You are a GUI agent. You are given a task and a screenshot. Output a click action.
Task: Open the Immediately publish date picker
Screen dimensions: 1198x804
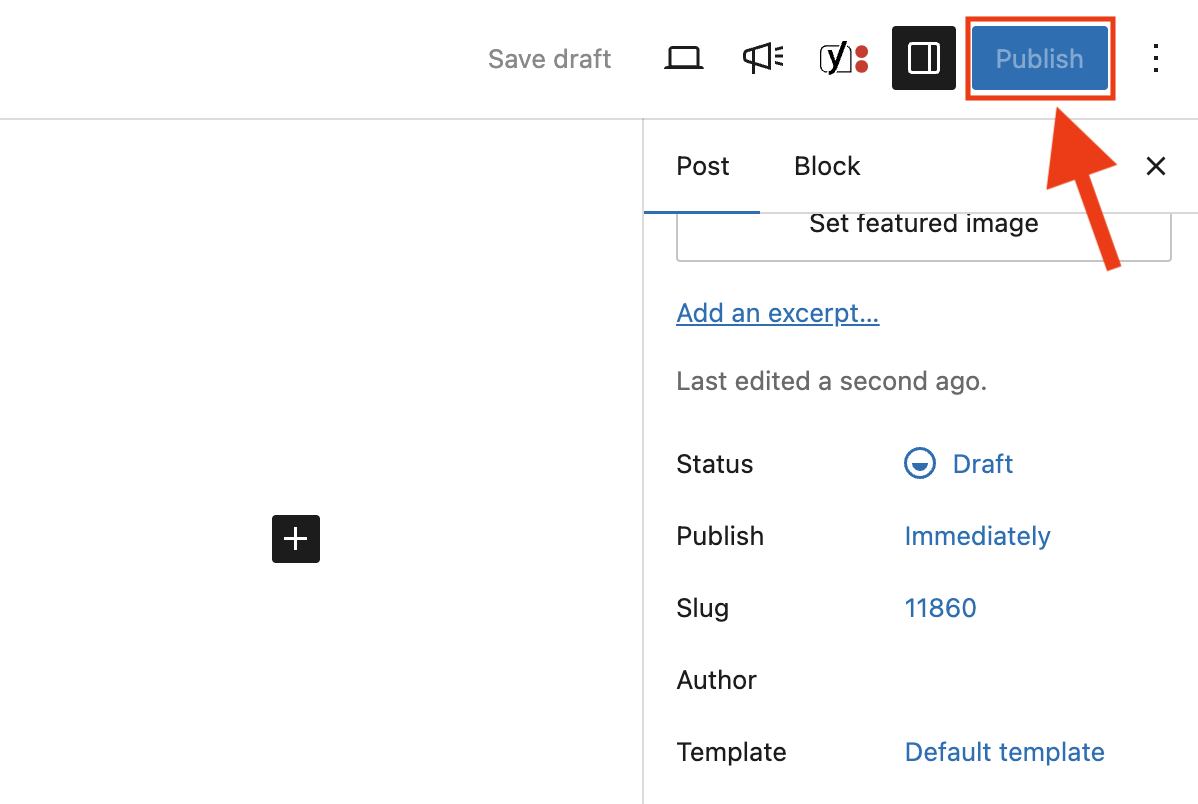(977, 536)
